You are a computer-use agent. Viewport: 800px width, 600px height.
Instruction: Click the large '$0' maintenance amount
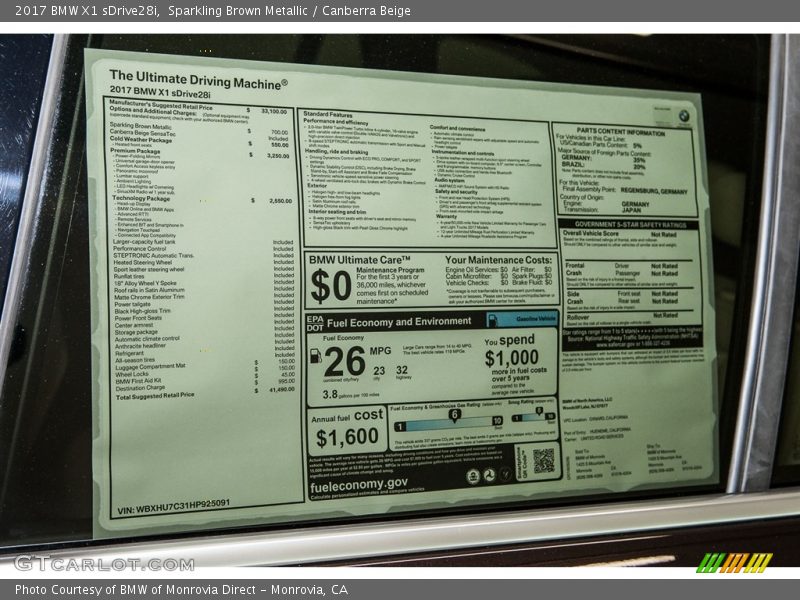coord(331,286)
